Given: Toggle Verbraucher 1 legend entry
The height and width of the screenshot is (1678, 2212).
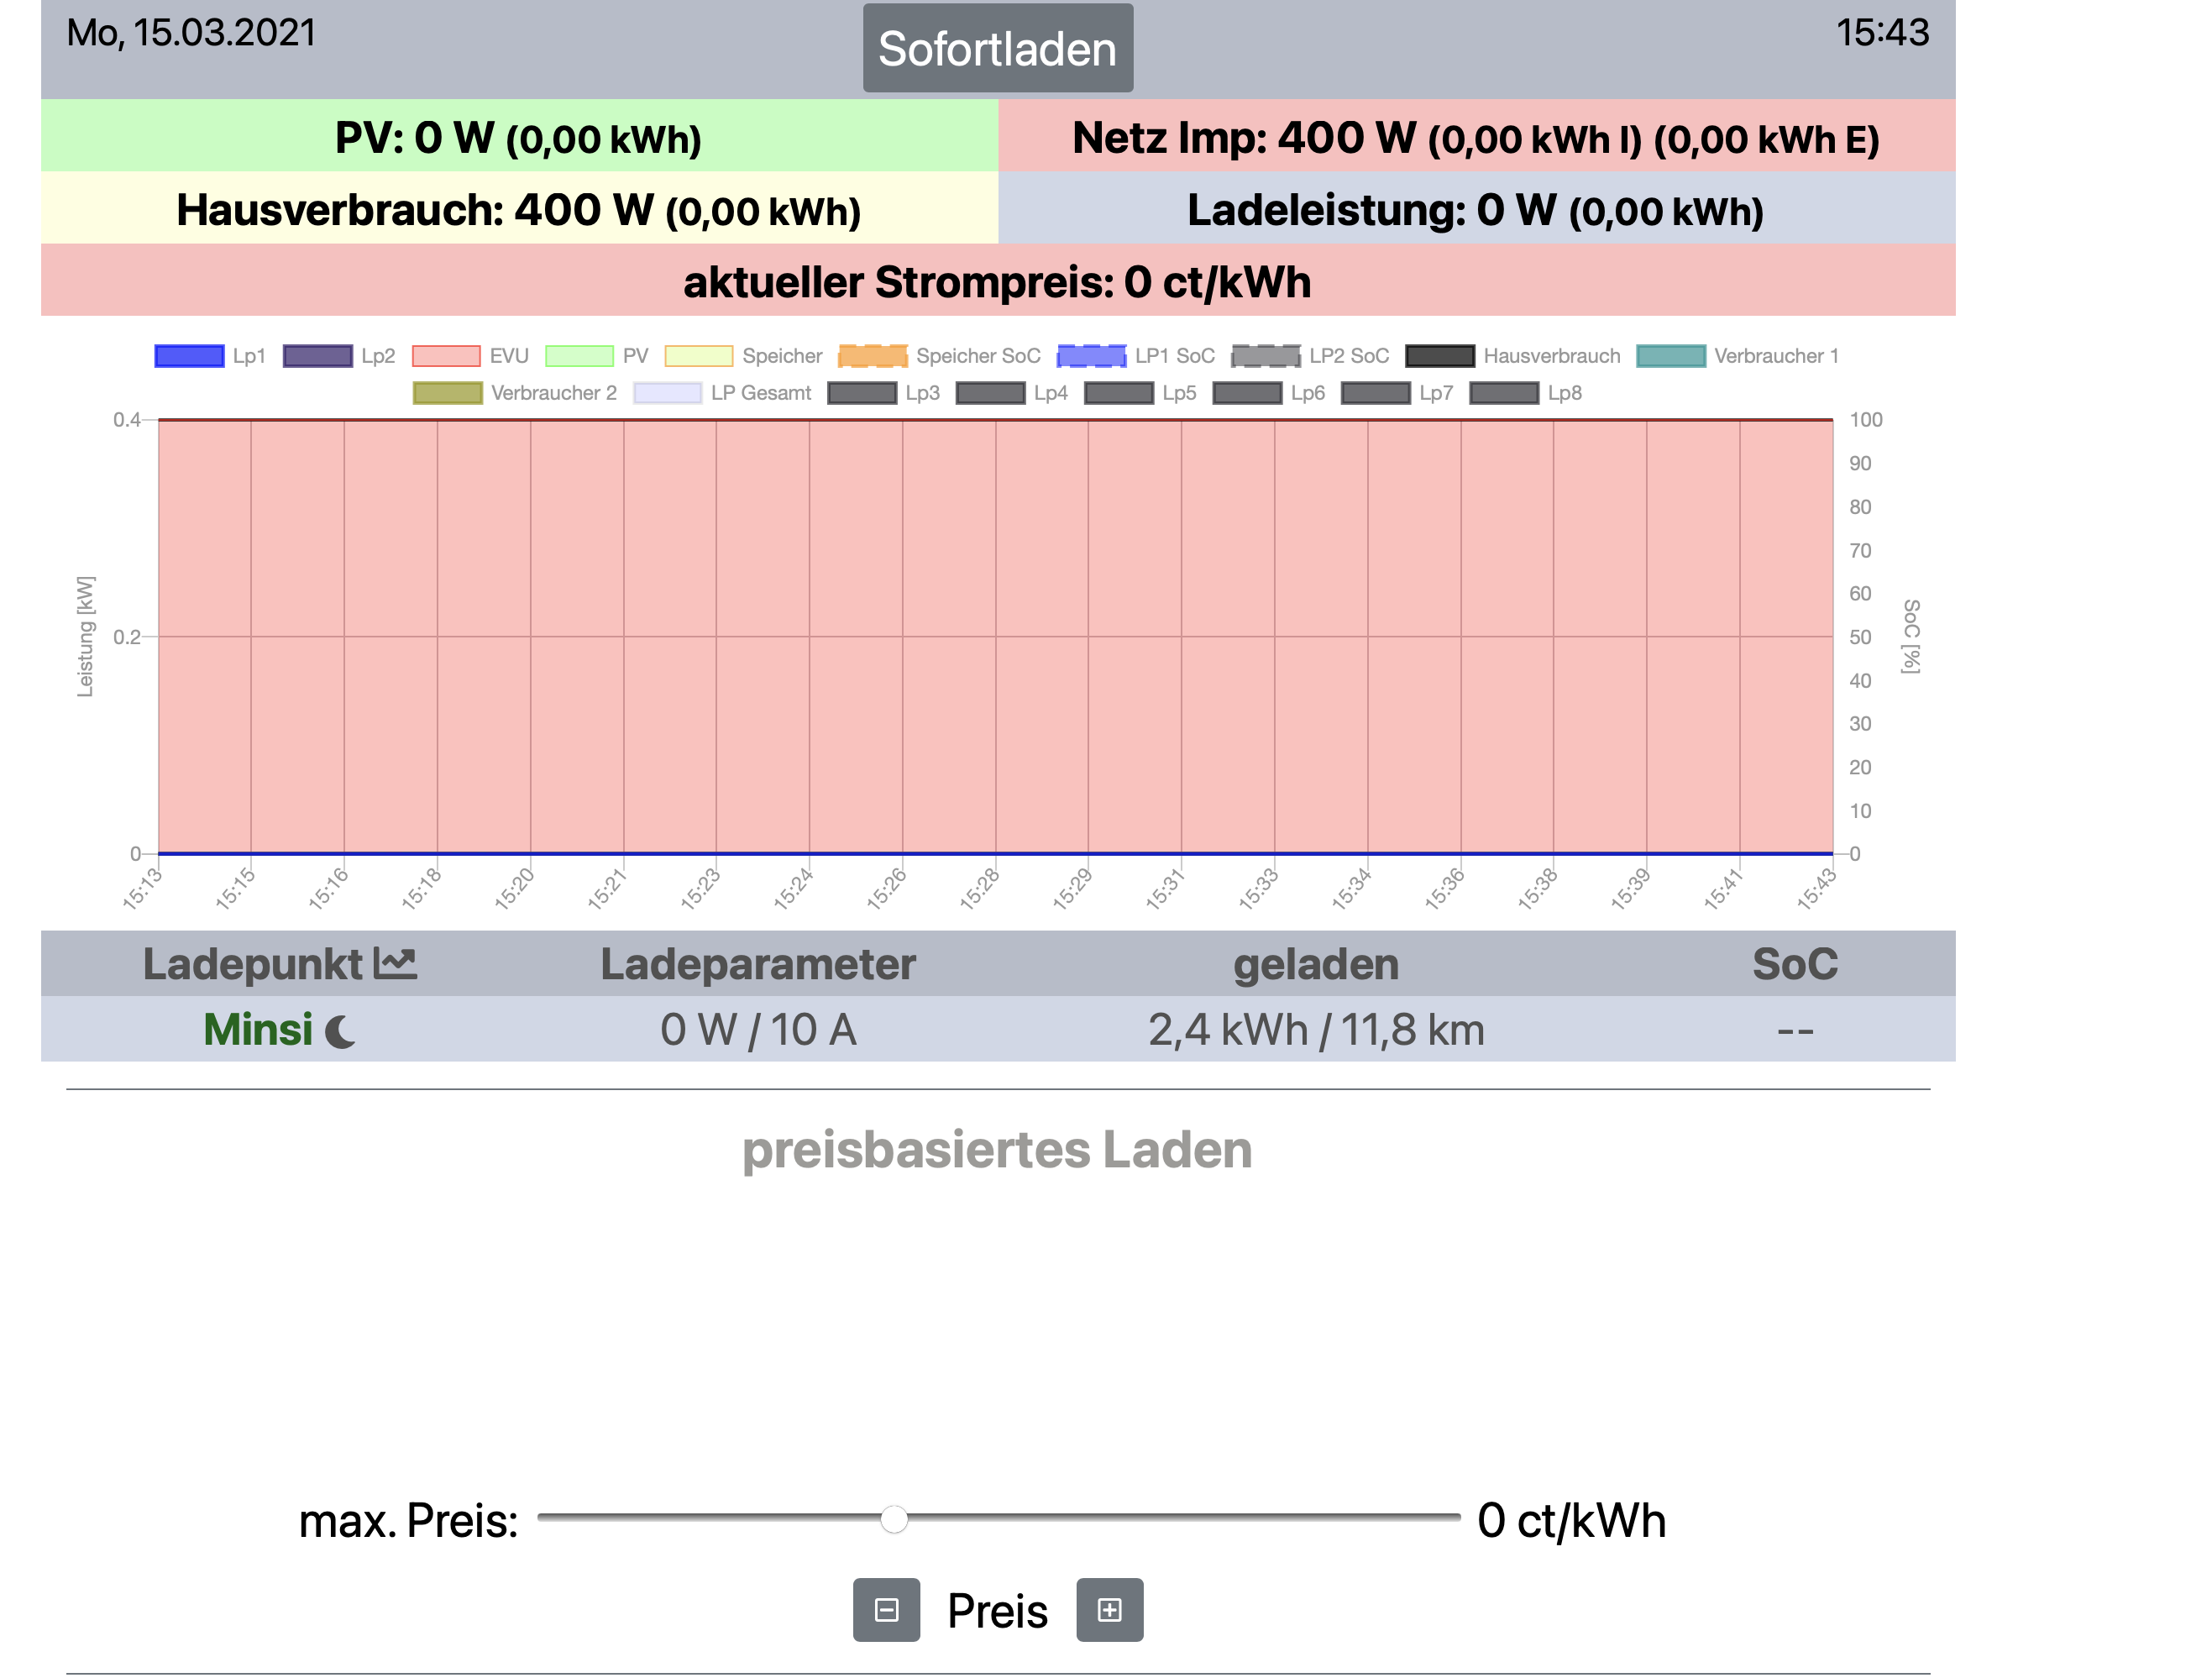Looking at the screenshot, I should (x=1670, y=356).
